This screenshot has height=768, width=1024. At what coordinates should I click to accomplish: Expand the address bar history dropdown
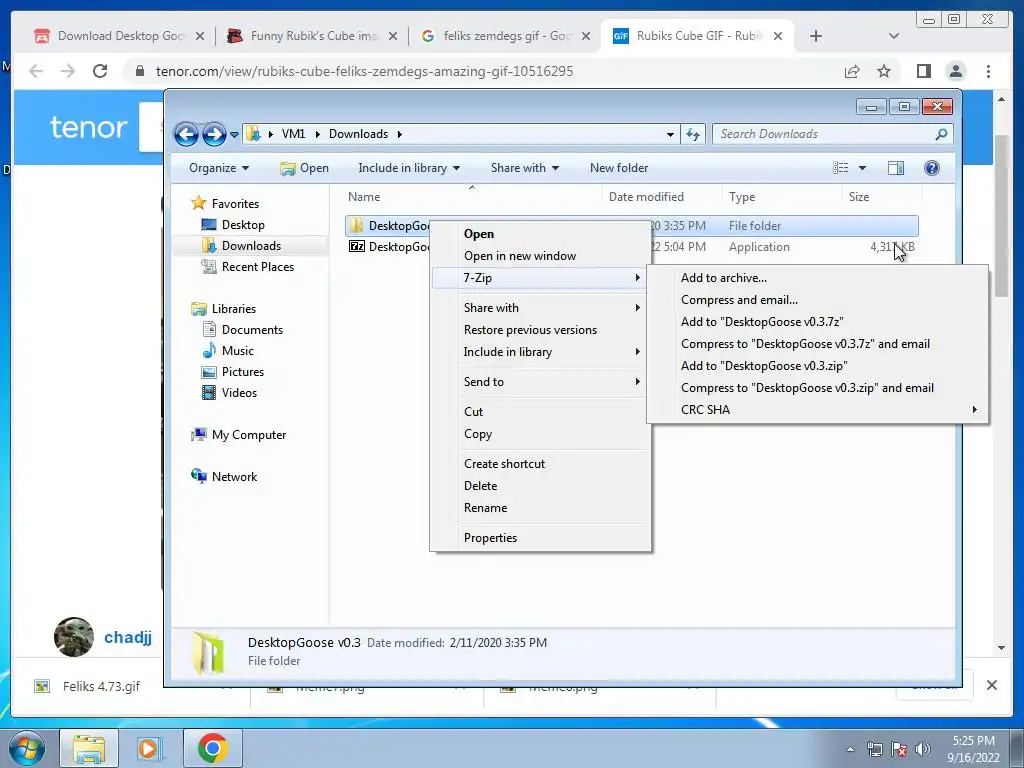tap(670, 135)
